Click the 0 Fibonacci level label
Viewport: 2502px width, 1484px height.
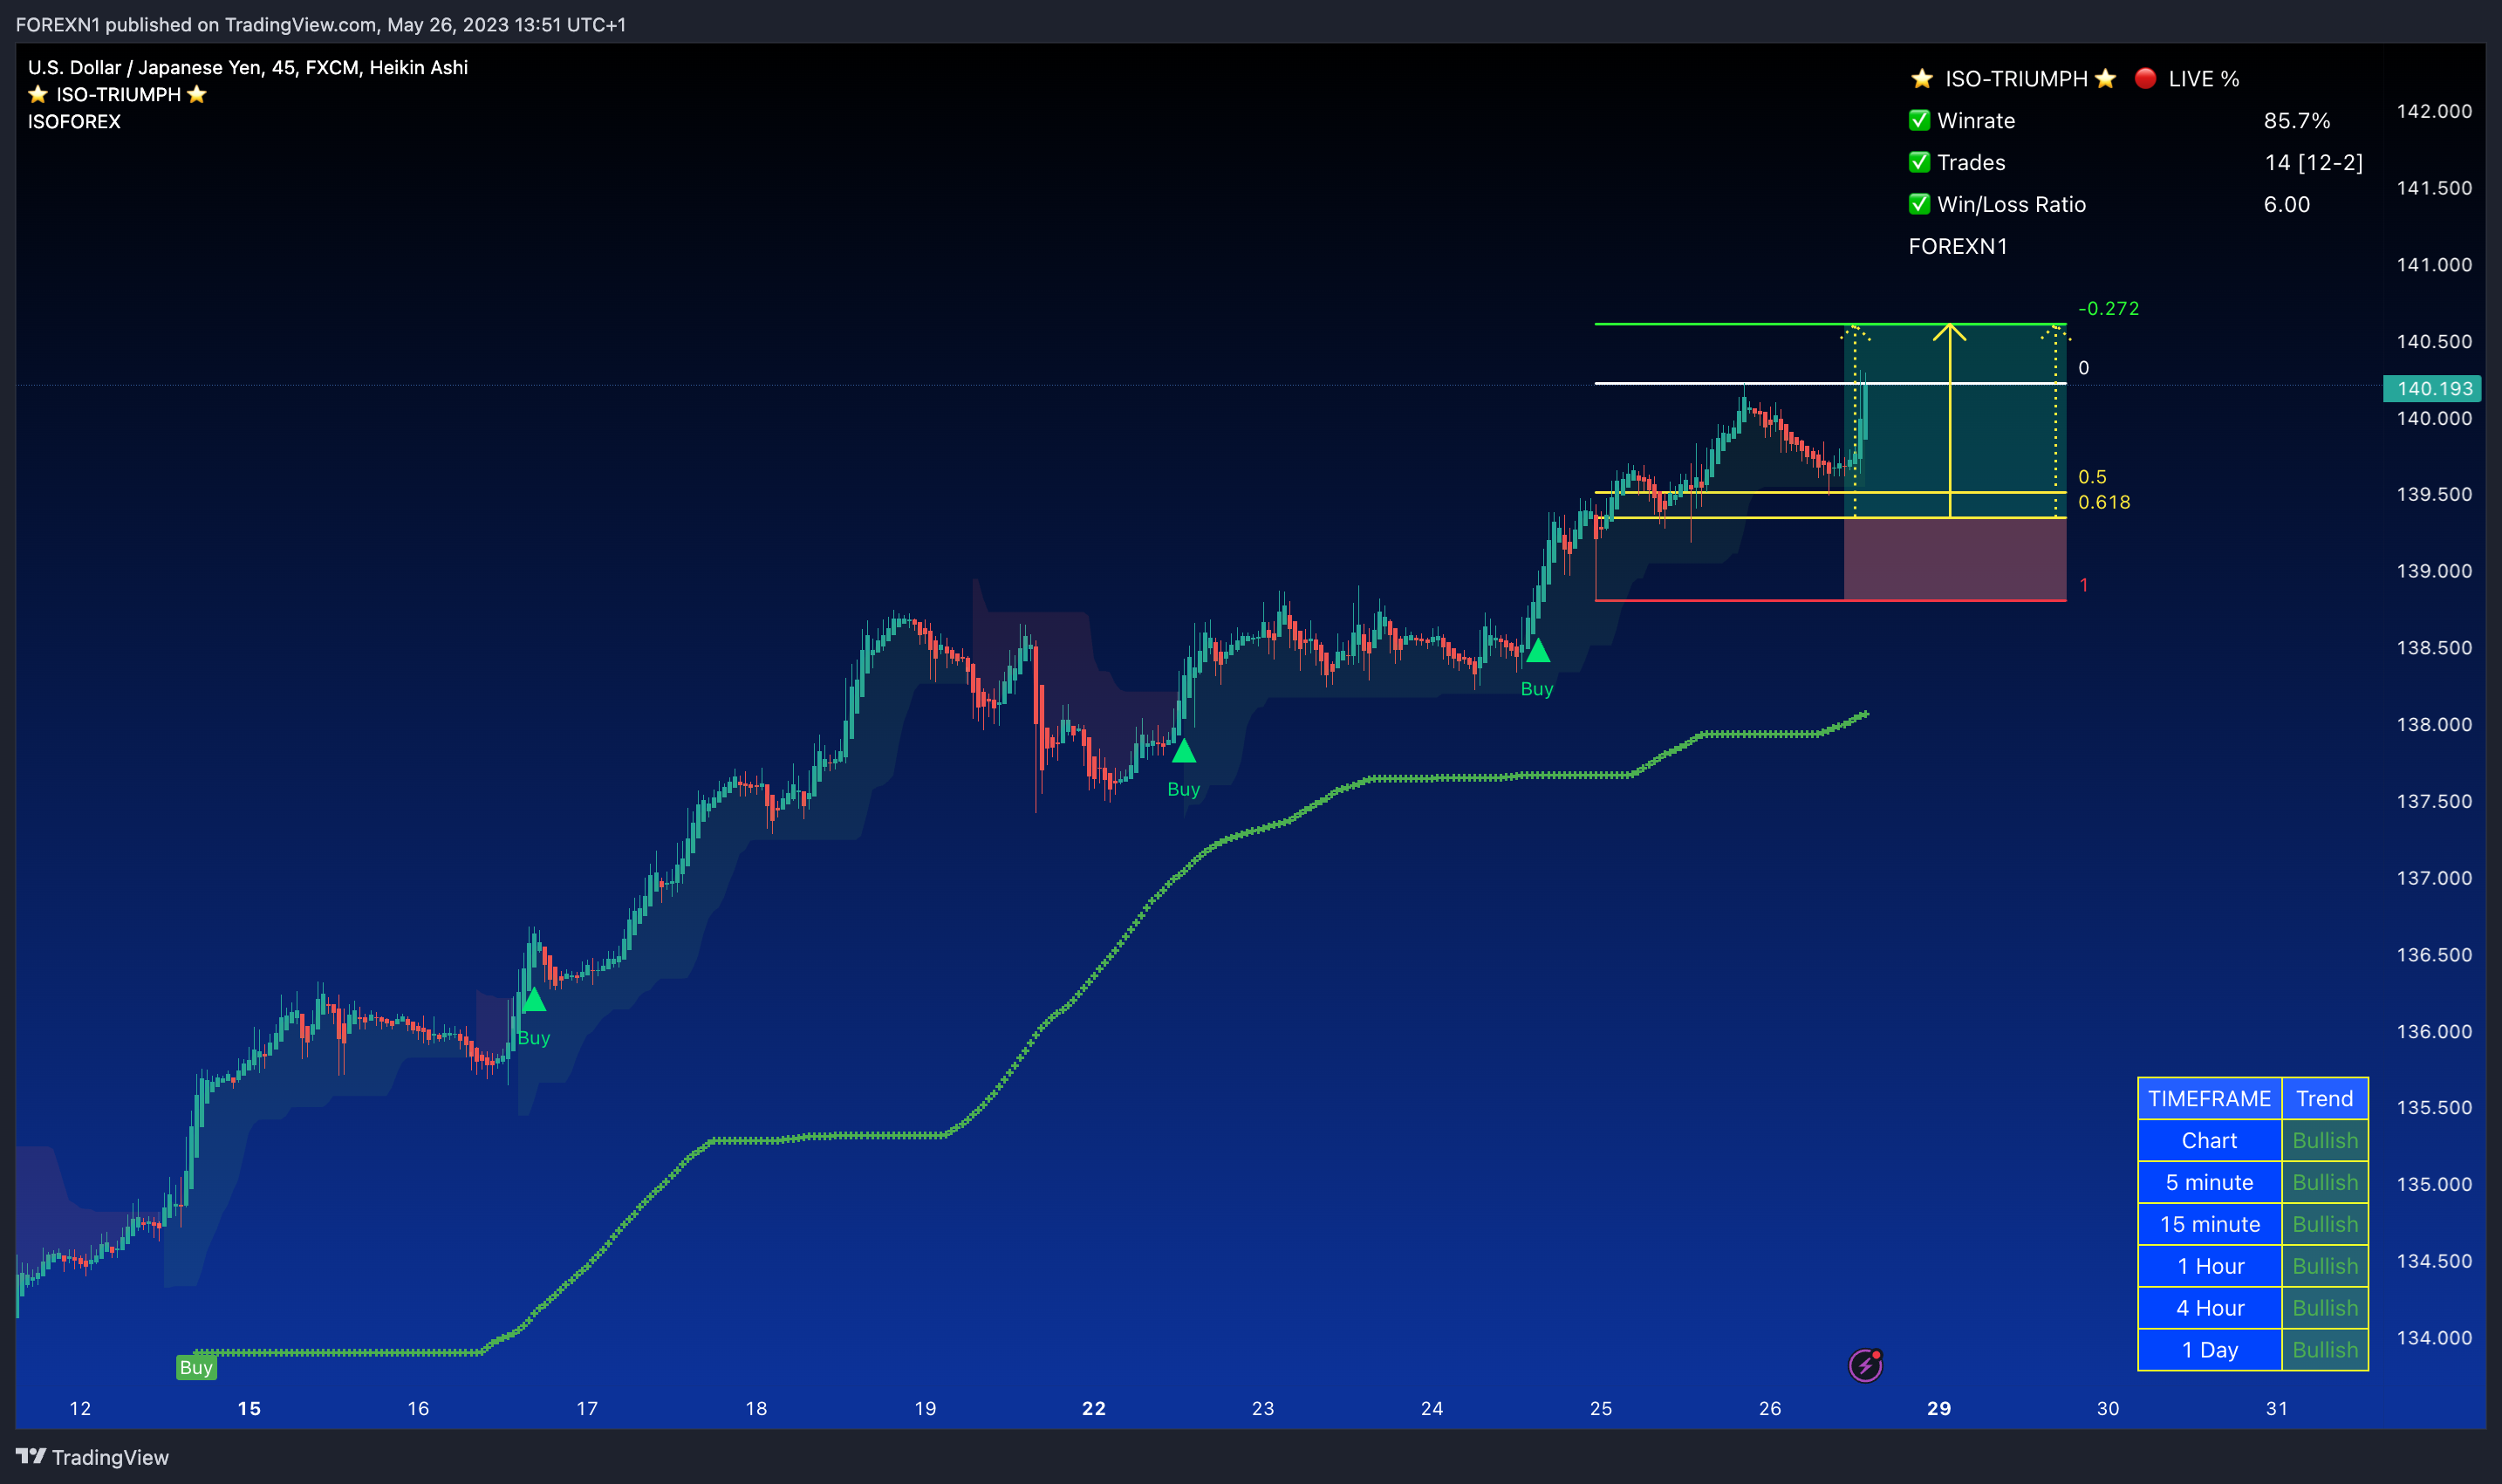click(2083, 368)
